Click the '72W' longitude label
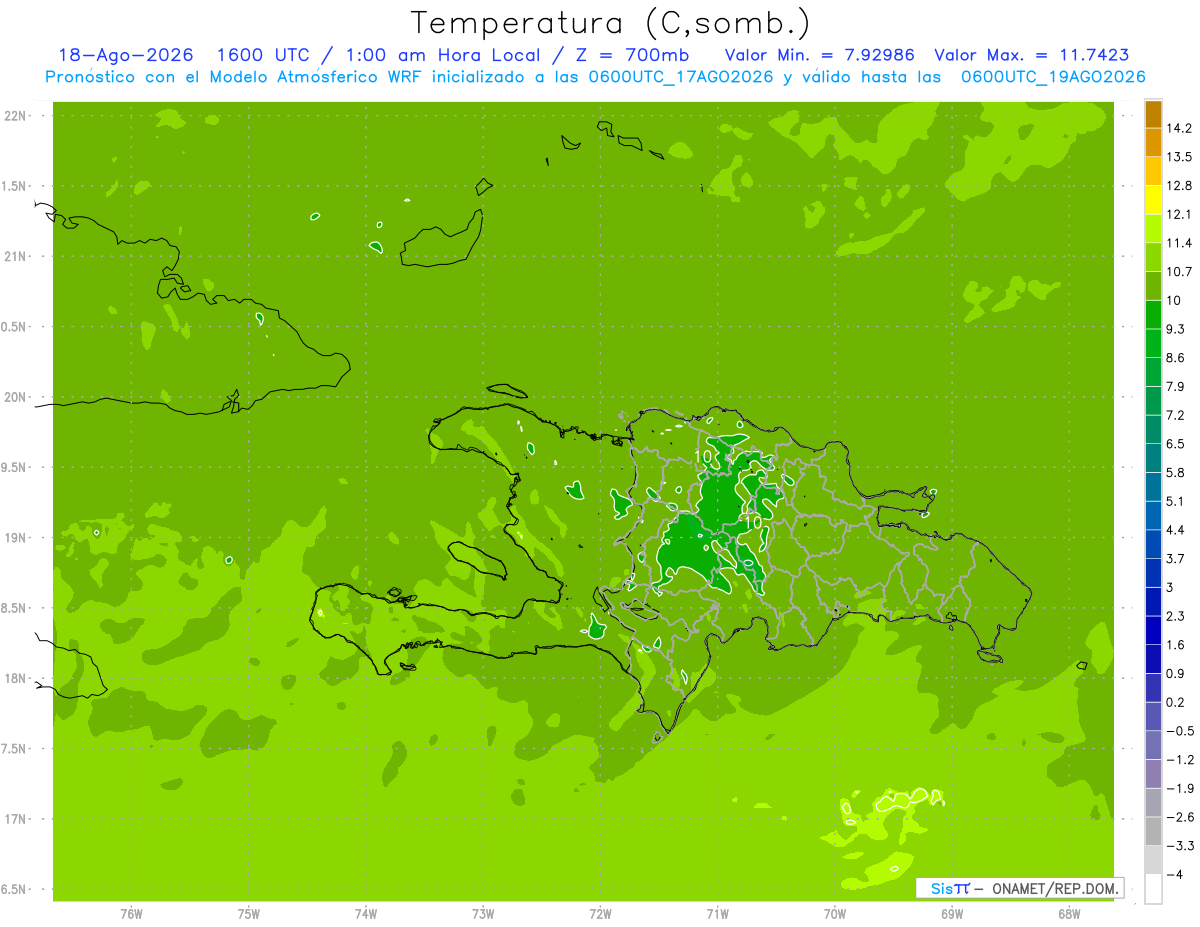 pos(600,913)
